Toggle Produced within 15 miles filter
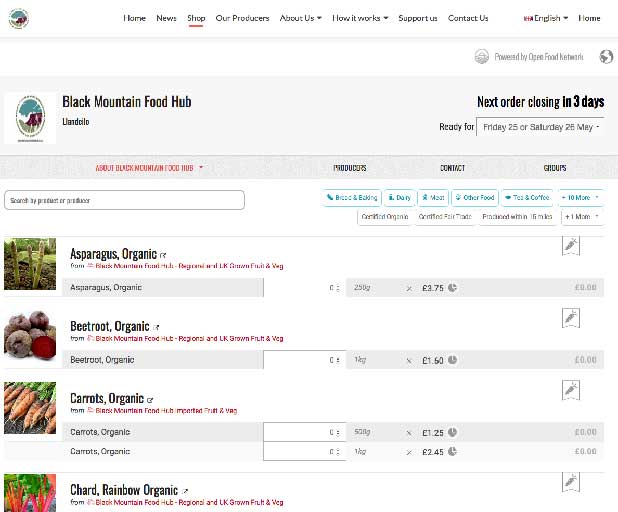 pyautogui.click(x=517, y=217)
